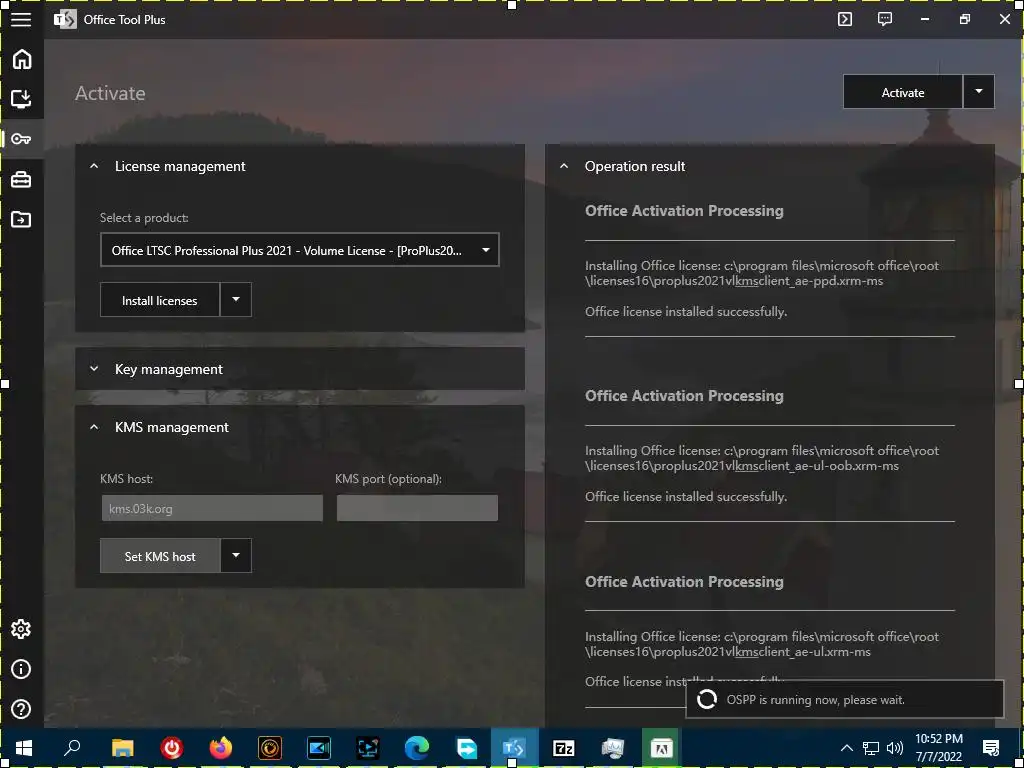The width and height of the screenshot is (1024, 768).
Task: Open the command box icon in title bar
Action: (844, 19)
